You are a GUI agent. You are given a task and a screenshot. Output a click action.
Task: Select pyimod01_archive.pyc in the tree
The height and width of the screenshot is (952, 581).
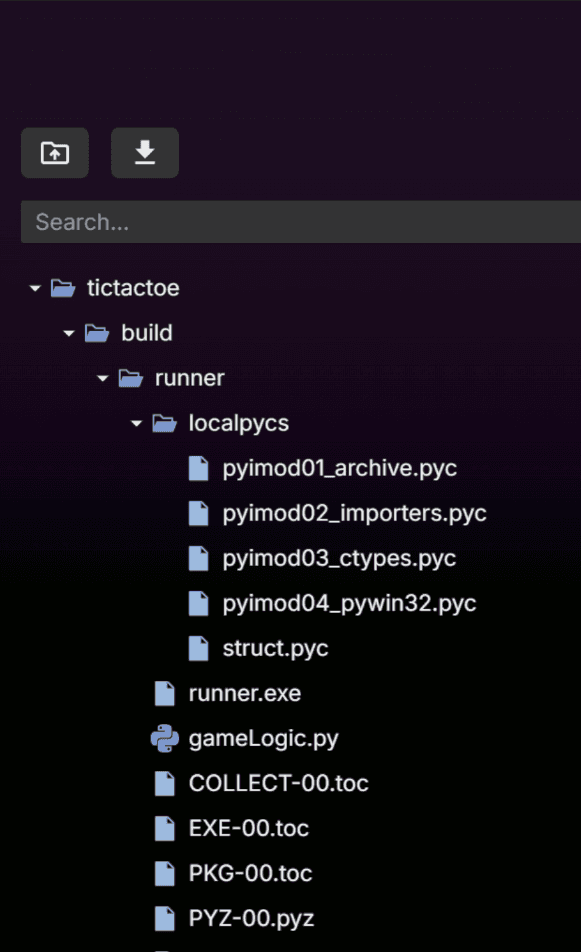[339, 468]
